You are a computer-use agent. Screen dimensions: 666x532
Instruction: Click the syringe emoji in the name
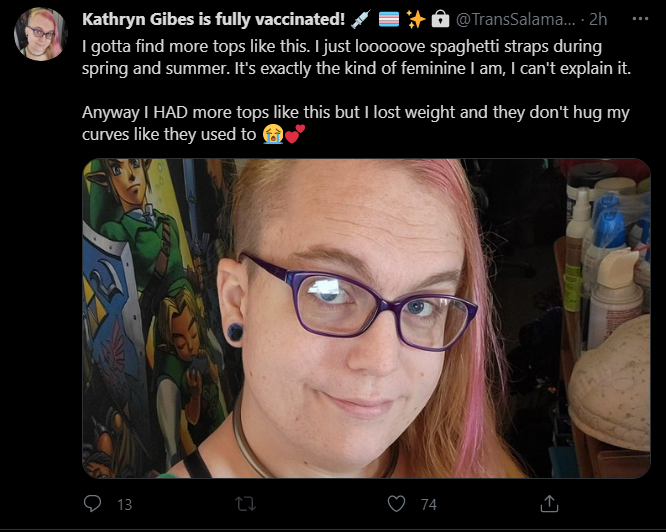(361, 20)
